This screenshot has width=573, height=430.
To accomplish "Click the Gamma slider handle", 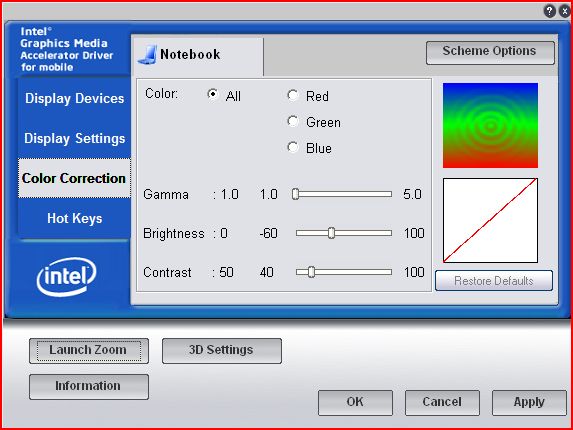I will point(295,194).
